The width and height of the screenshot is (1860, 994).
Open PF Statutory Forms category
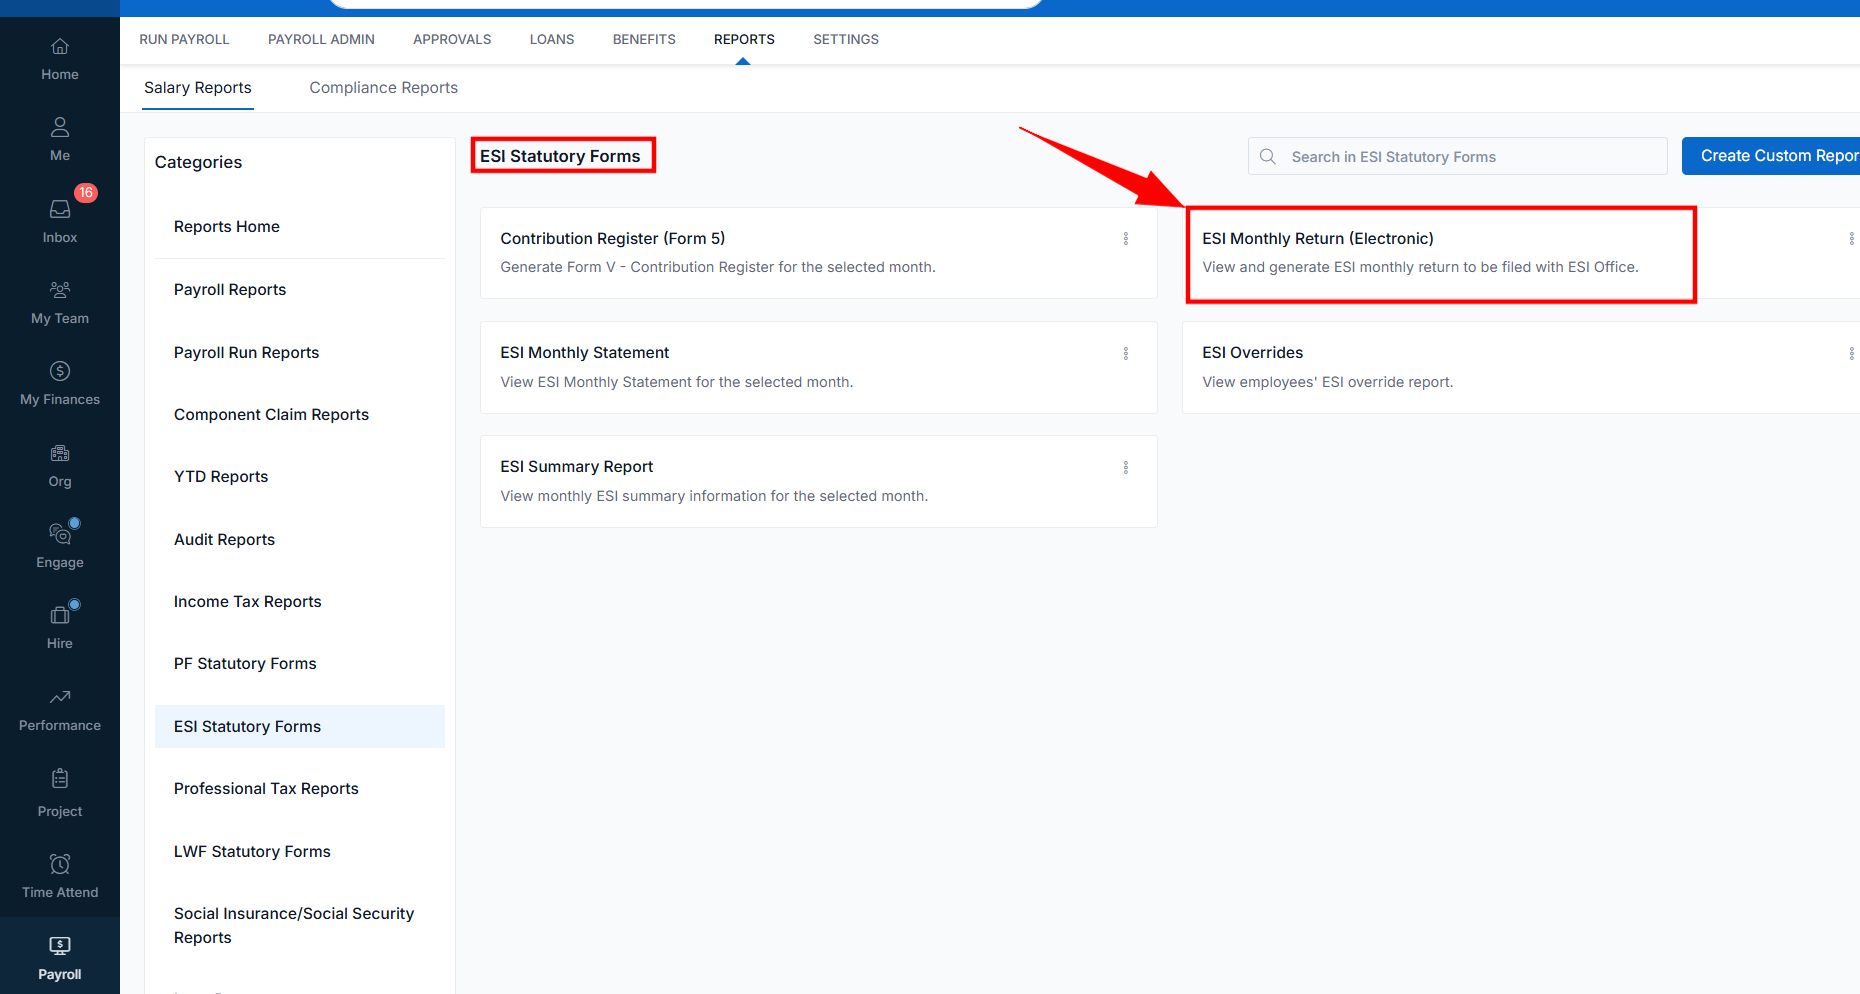(x=245, y=663)
